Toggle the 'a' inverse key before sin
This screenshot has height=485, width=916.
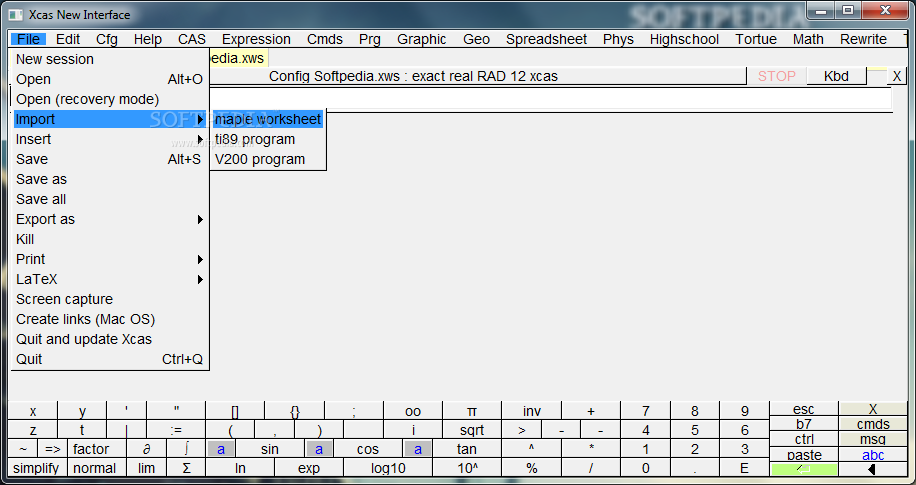[221, 449]
